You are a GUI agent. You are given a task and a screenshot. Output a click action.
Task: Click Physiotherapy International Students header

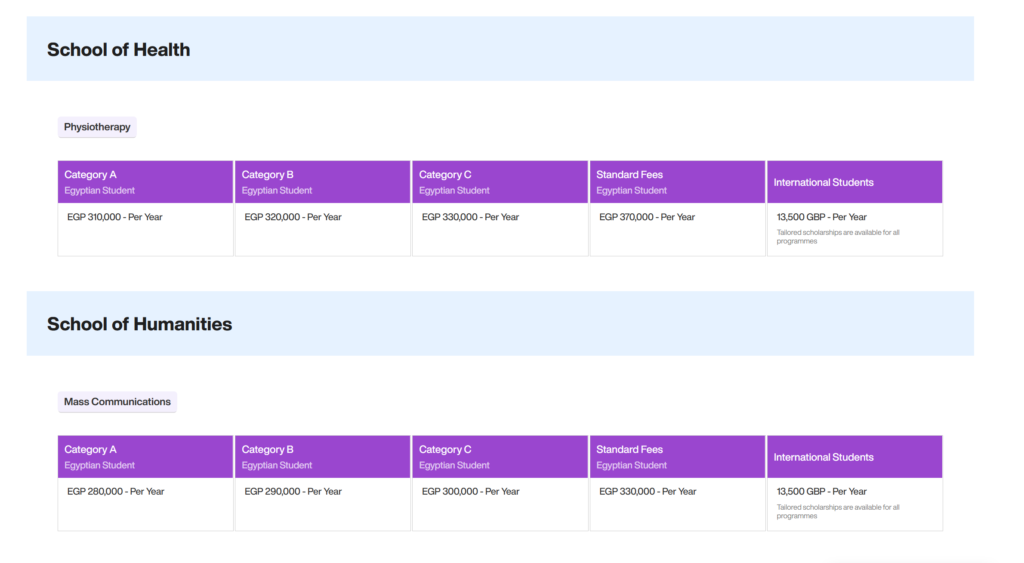point(854,182)
